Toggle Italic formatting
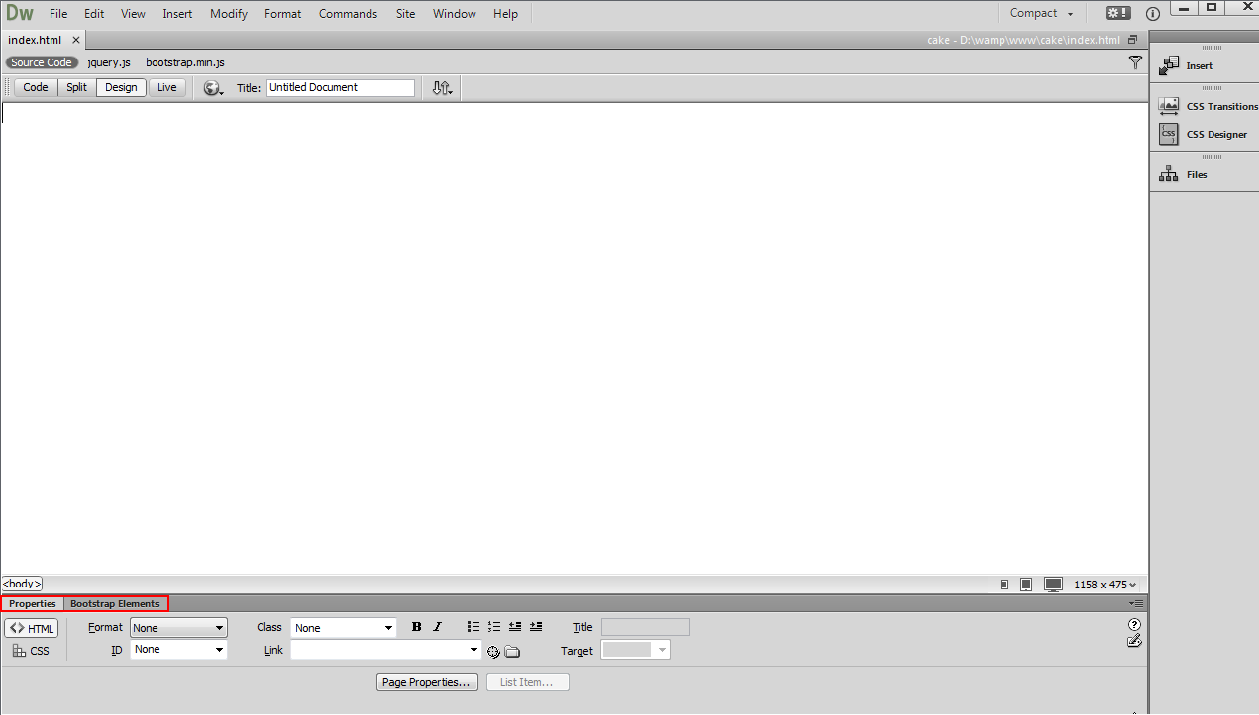The height and width of the screenshot is (715, 1259). pyautogui.click(x=437, y=627)
